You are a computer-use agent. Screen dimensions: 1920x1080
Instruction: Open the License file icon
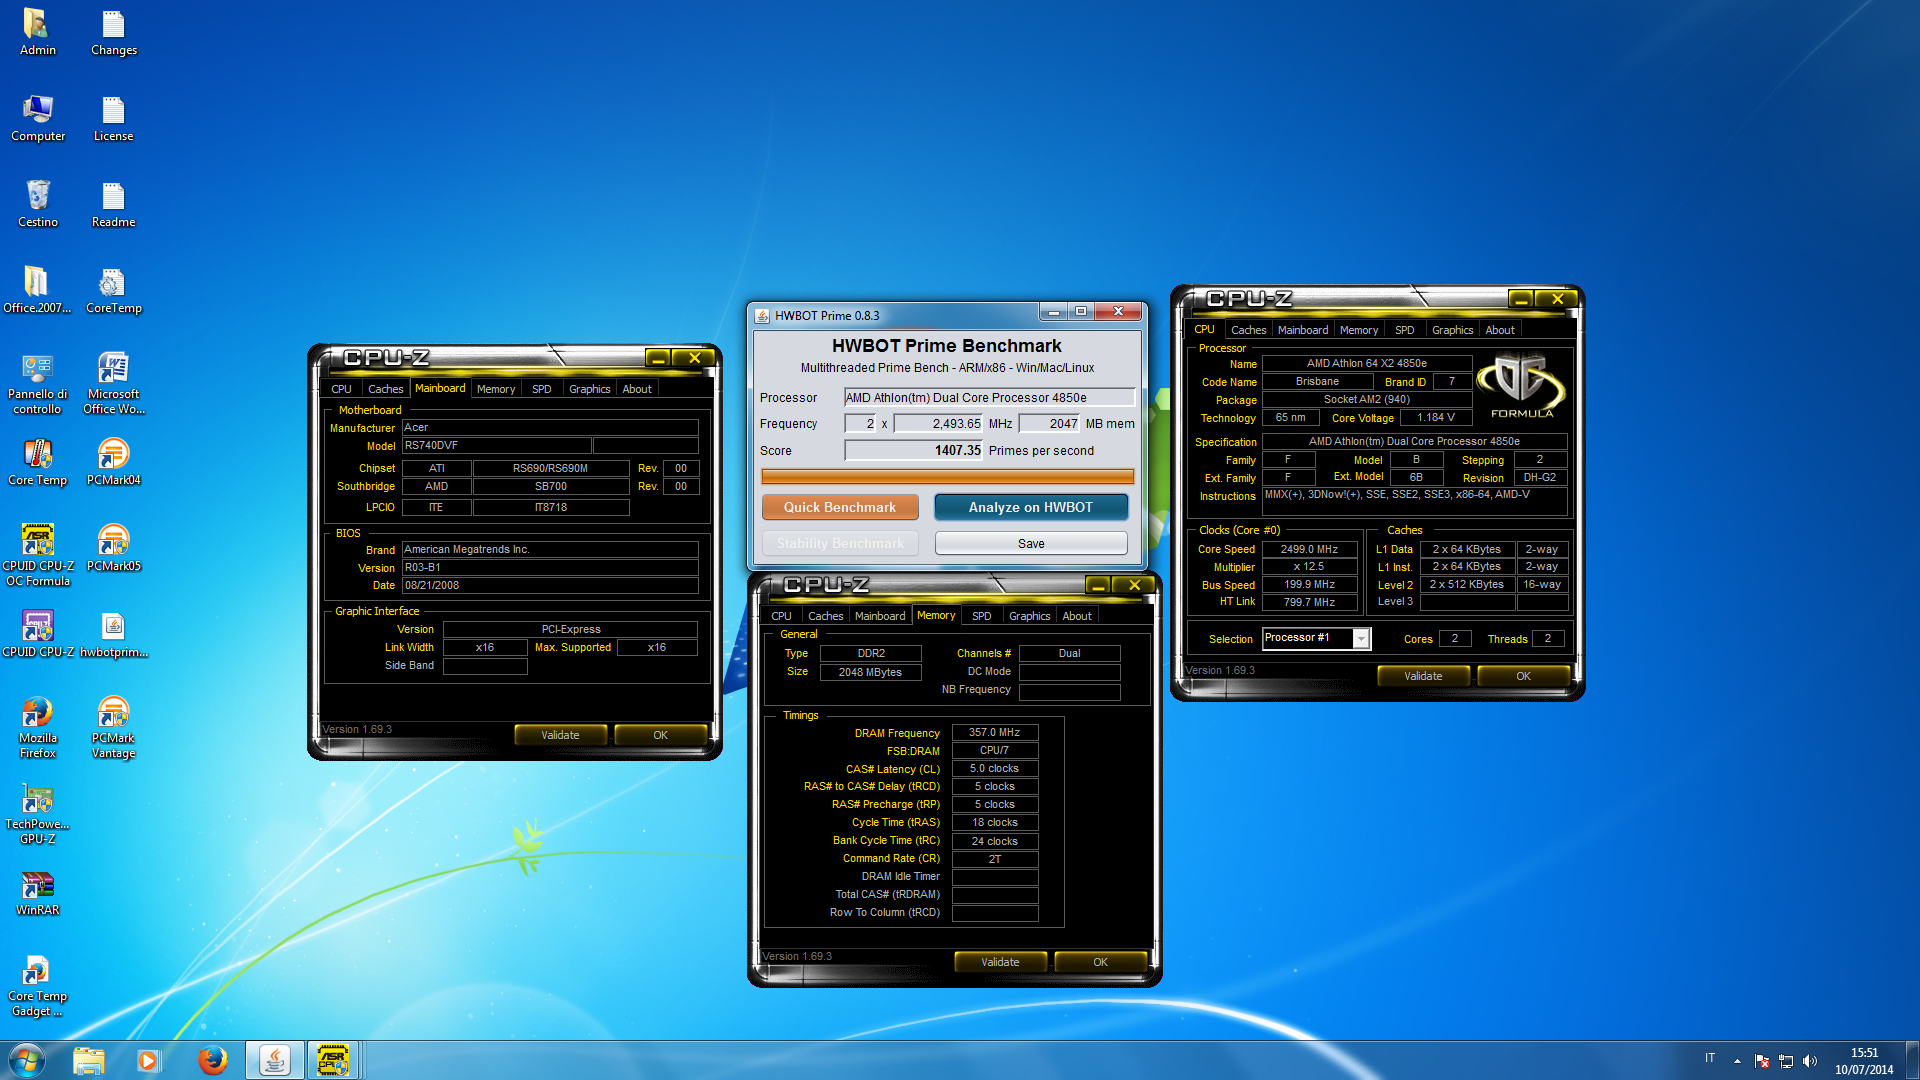(x=113, y=118)
